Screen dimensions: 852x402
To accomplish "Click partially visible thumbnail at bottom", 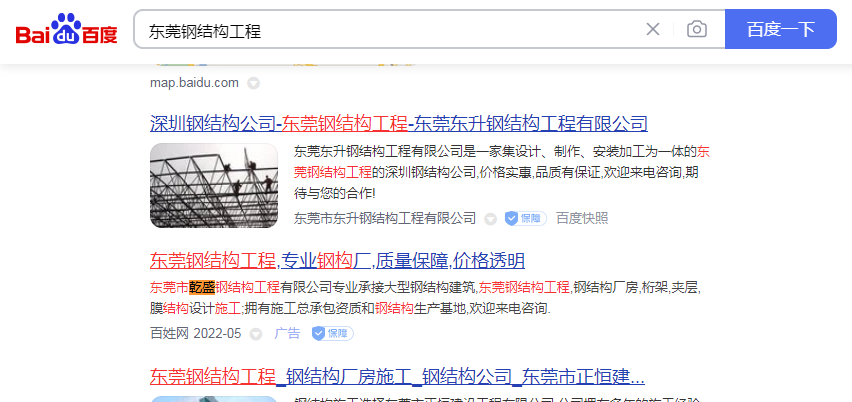I will click(x=214, y=399).
